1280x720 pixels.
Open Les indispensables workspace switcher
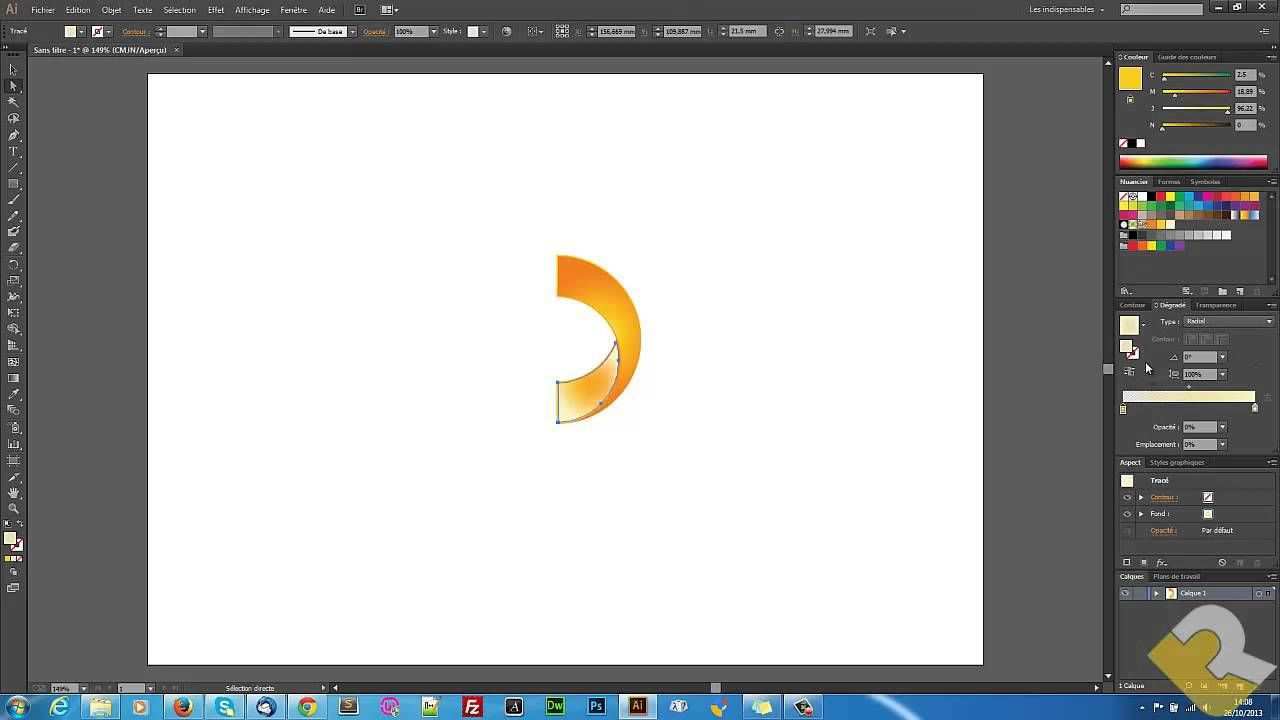1066,10
